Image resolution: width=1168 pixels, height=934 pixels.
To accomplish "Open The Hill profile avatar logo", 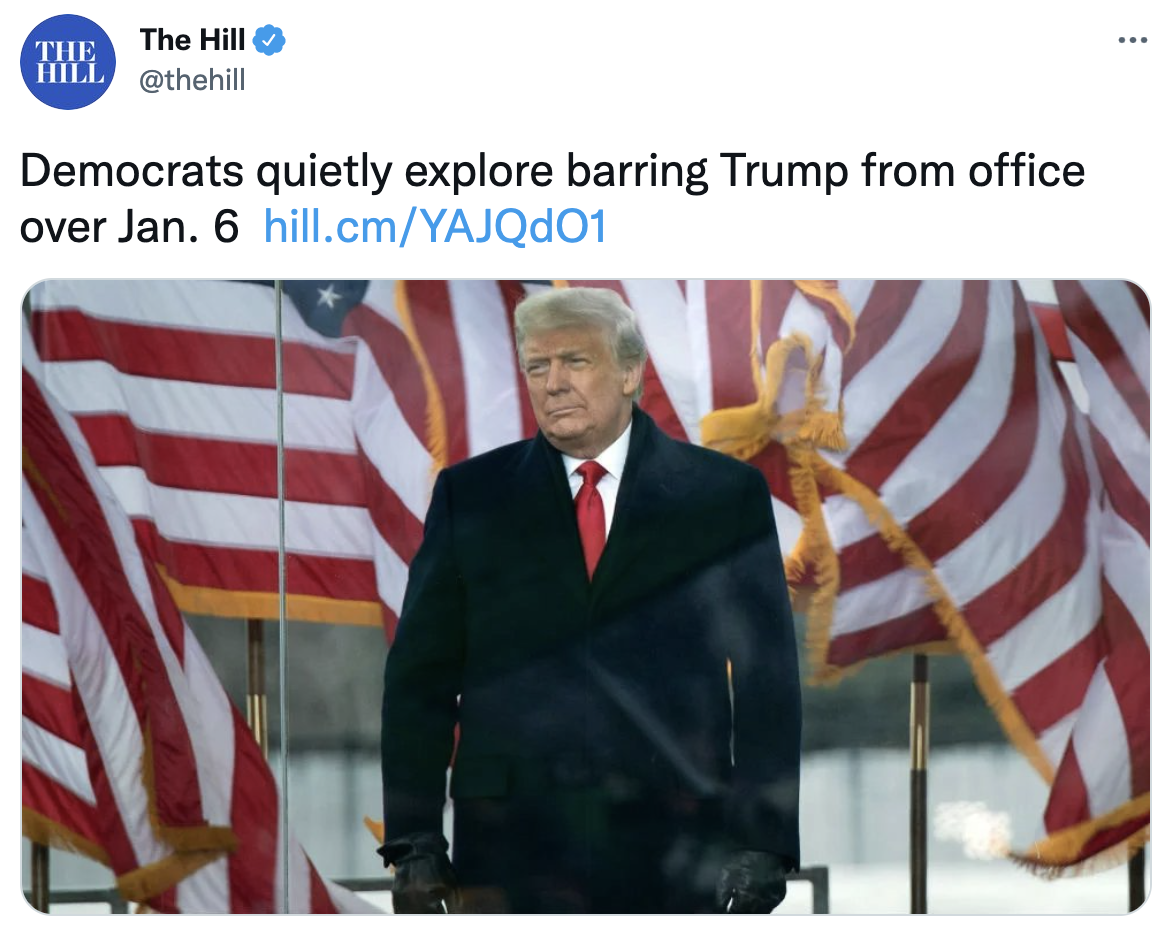I will click(68, 62).
